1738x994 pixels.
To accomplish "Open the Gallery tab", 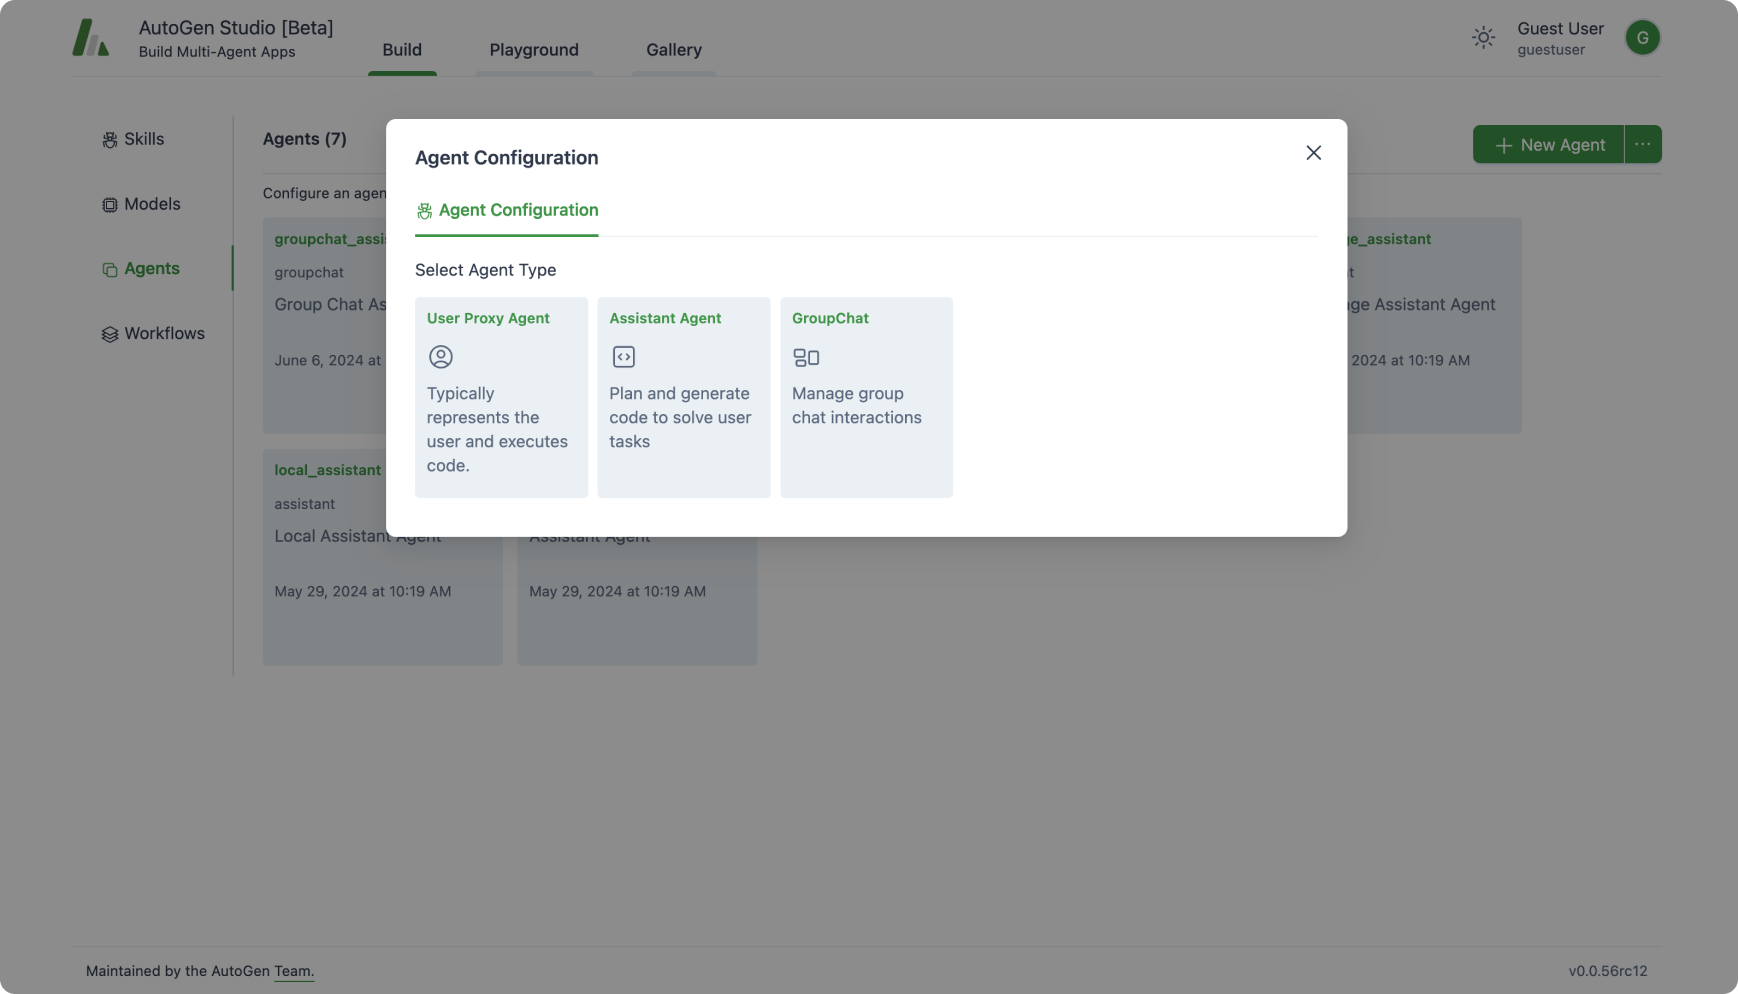I will tap(674, 50).
